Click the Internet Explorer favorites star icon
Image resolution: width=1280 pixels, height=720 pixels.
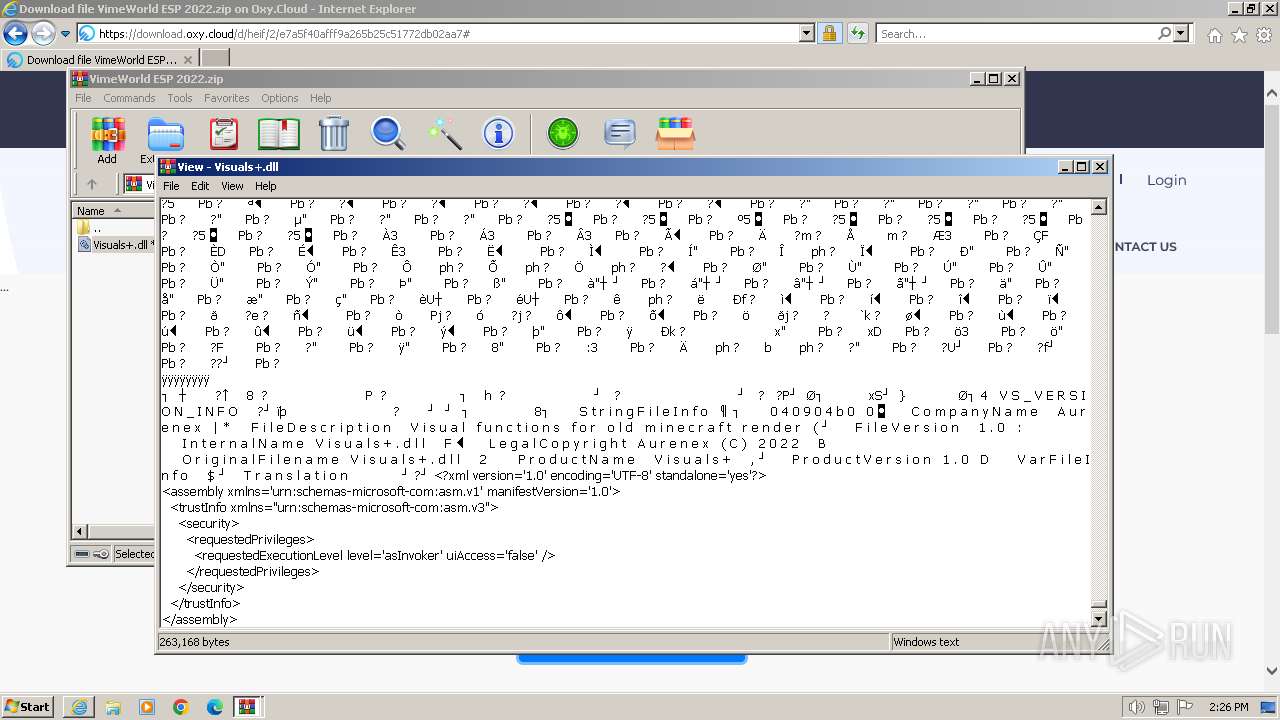click(1239, 35)
